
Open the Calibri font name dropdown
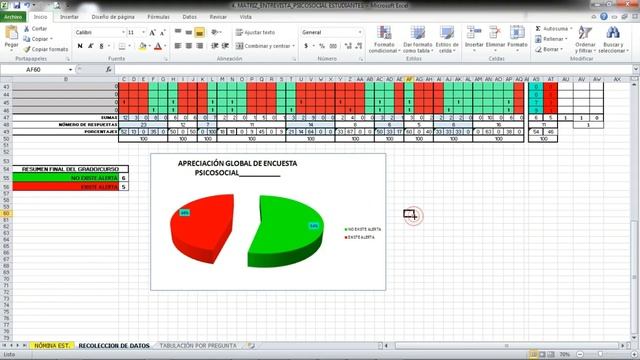pos(123,32)
